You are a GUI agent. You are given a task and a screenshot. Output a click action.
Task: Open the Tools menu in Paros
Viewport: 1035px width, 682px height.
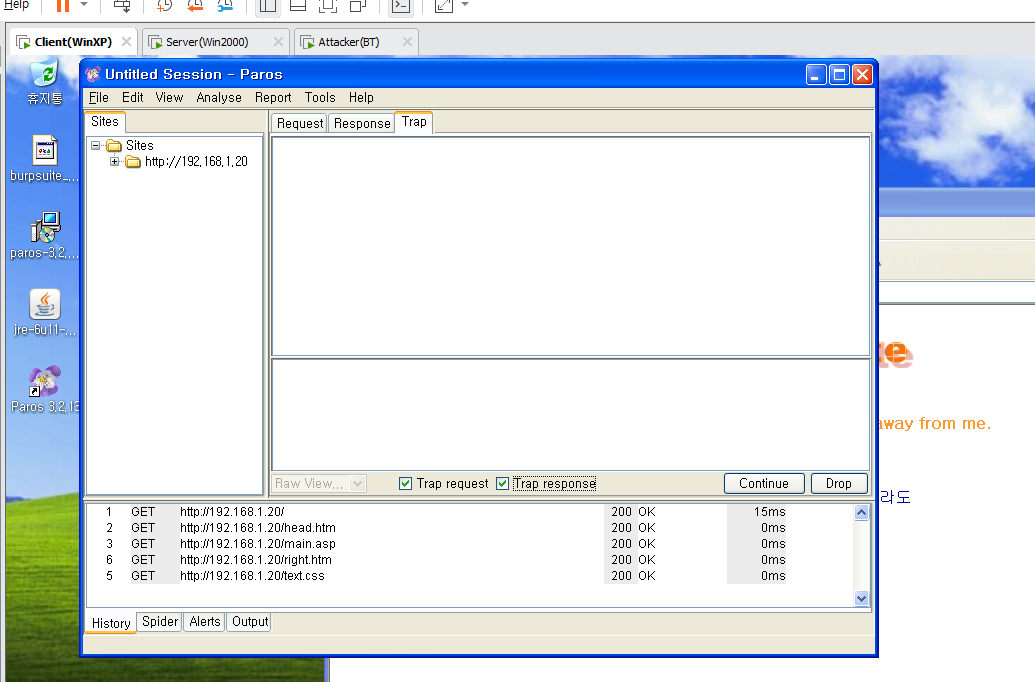pos(320,98)
